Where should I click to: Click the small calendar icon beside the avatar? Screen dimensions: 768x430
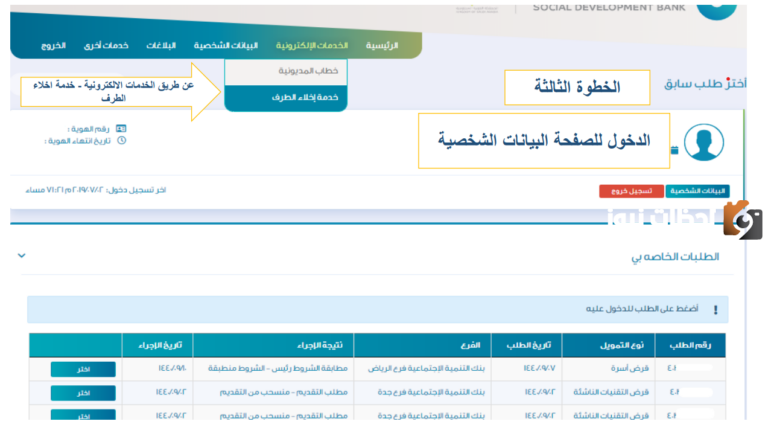(674, 150)
